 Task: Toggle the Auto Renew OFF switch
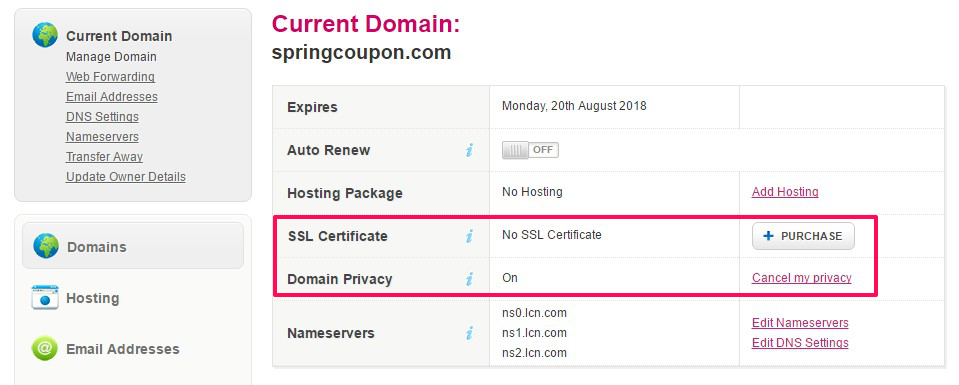click(x=530, y=150)
